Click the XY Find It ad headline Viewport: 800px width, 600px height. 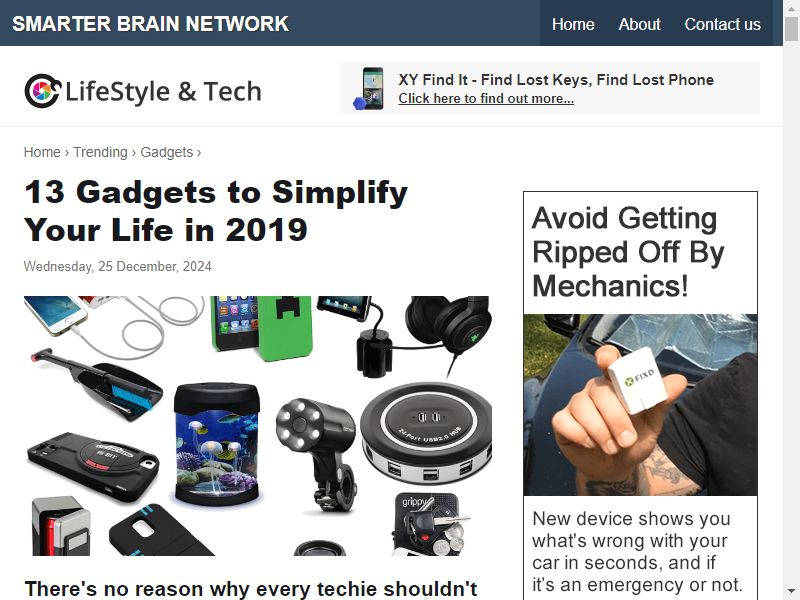[556, 80]
